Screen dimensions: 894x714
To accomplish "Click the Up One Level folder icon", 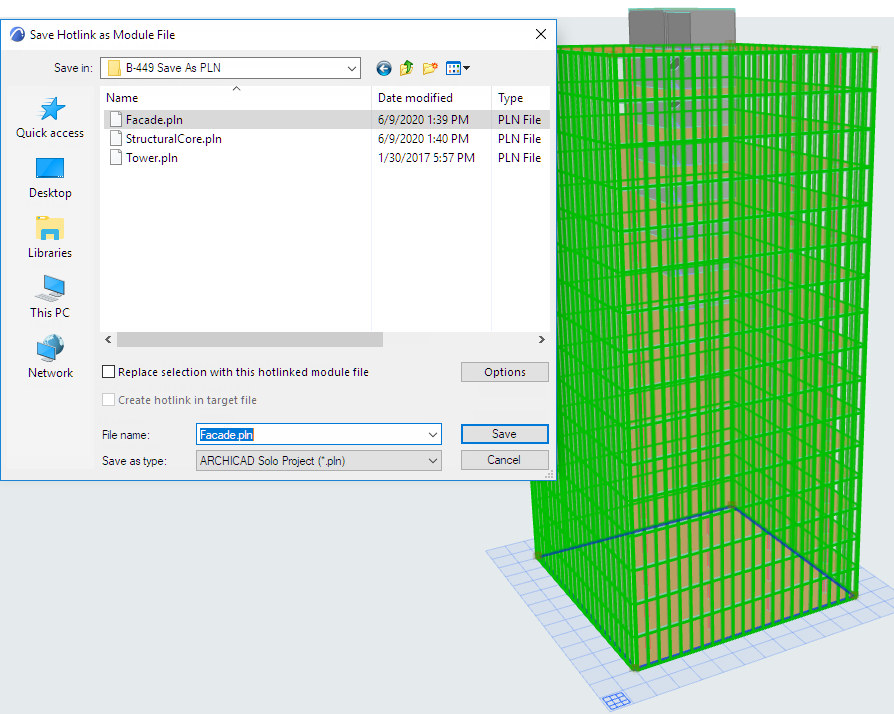I will click(407, 68).
